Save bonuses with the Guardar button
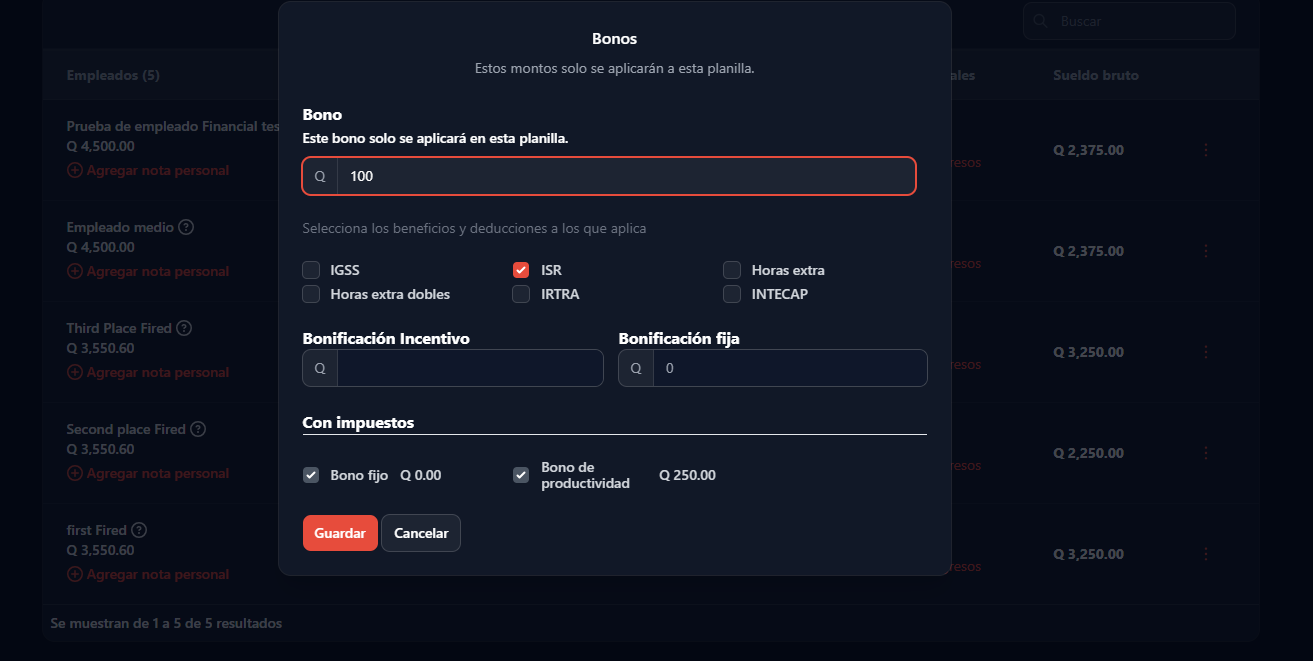Screen dimensions: 1313x661 pyautogui.click(x=340, y=533)
